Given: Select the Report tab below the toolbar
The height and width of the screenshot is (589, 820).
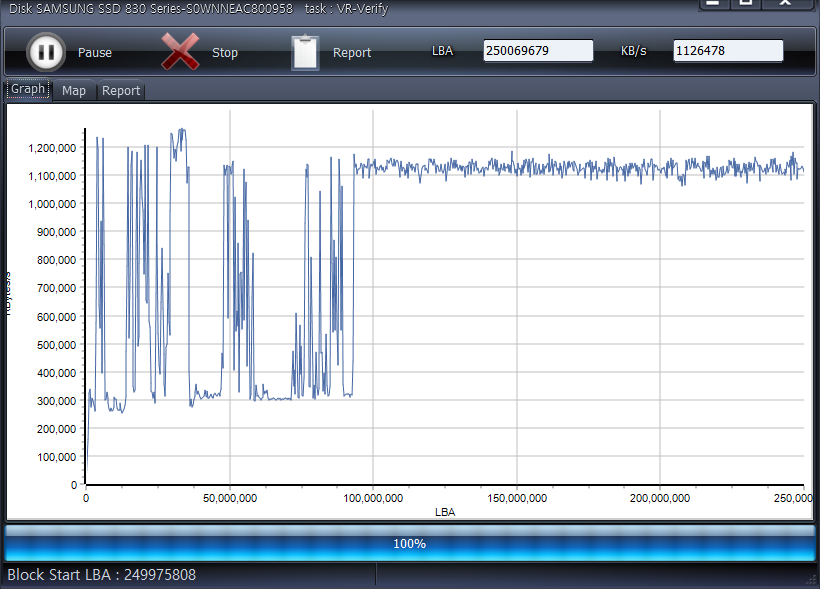Looking at the screenshot, I should coord(121,91).
